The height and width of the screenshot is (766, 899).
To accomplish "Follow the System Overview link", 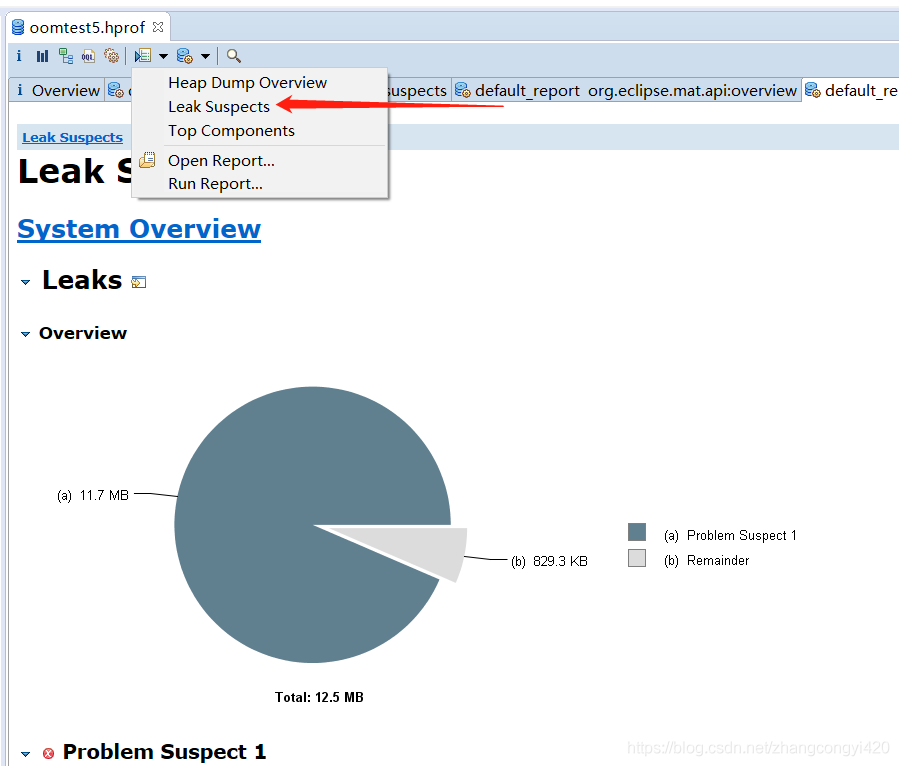I will click(x=139, y=229).
